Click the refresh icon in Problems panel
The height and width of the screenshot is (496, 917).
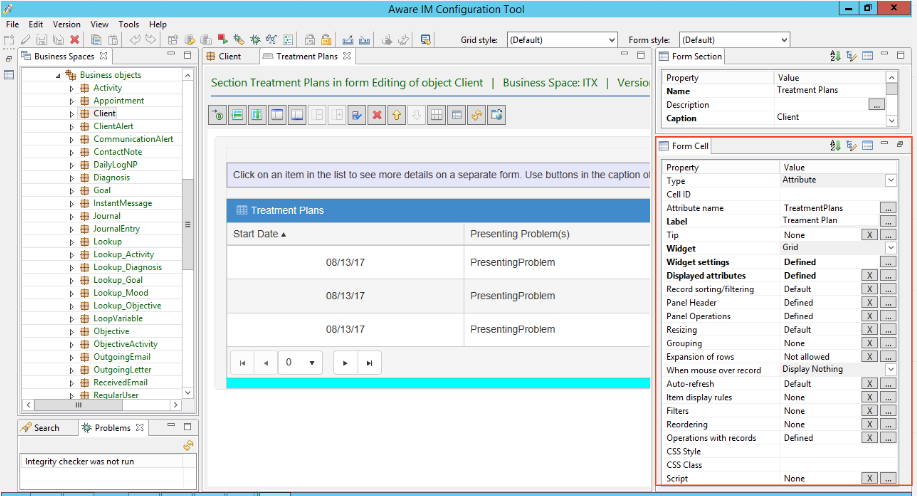click(188, 446)
